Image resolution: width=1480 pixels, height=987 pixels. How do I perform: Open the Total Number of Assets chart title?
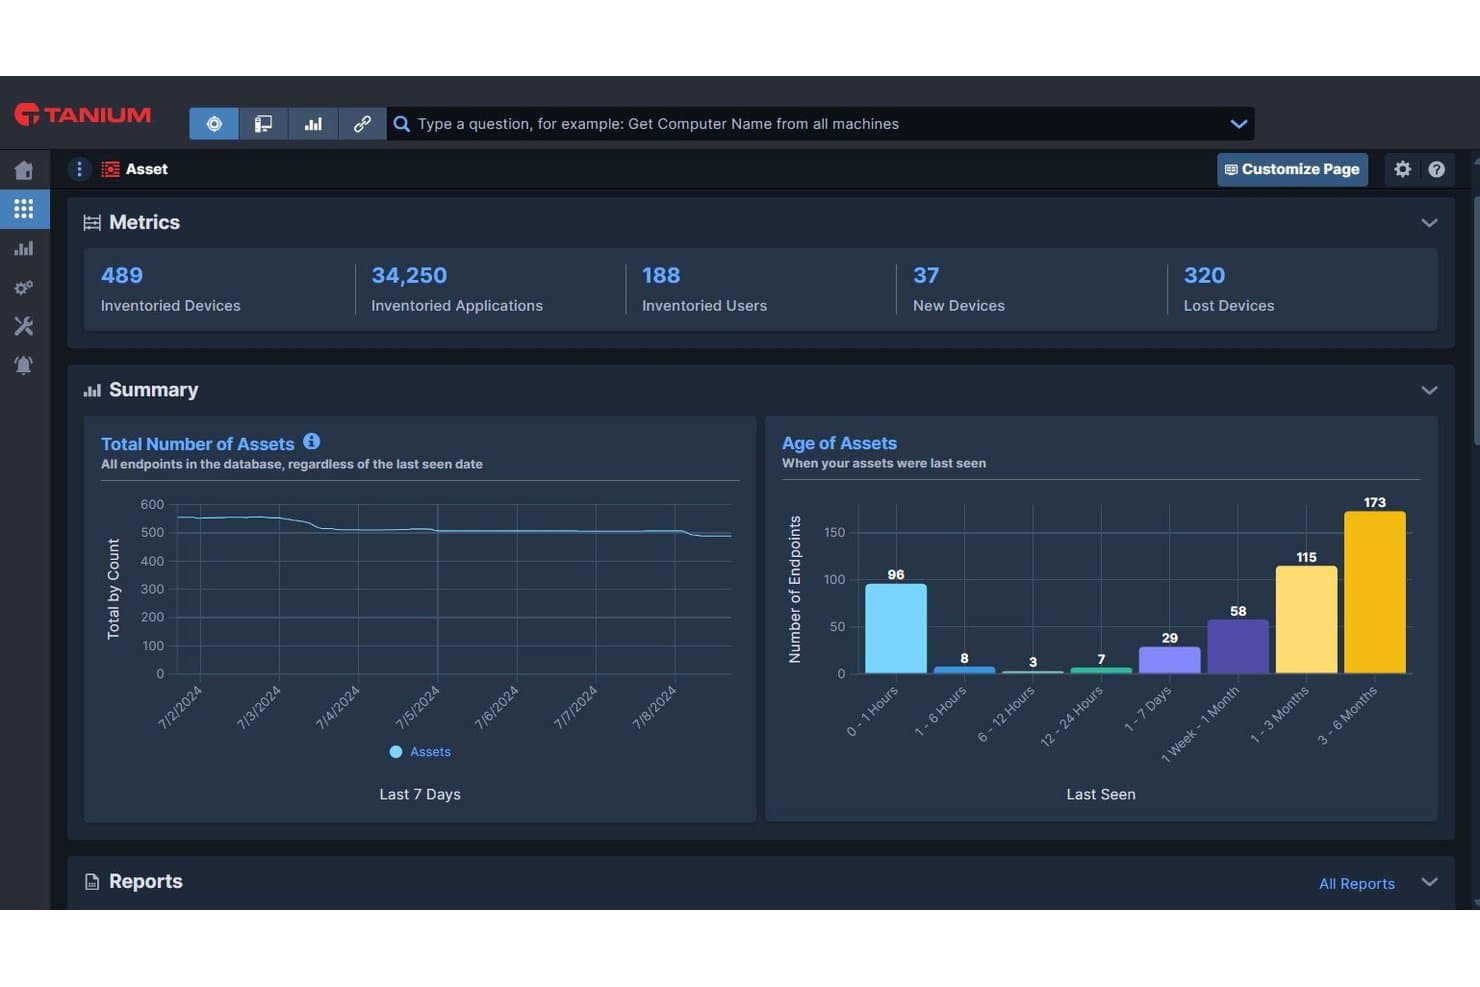[x=198, y=444]
